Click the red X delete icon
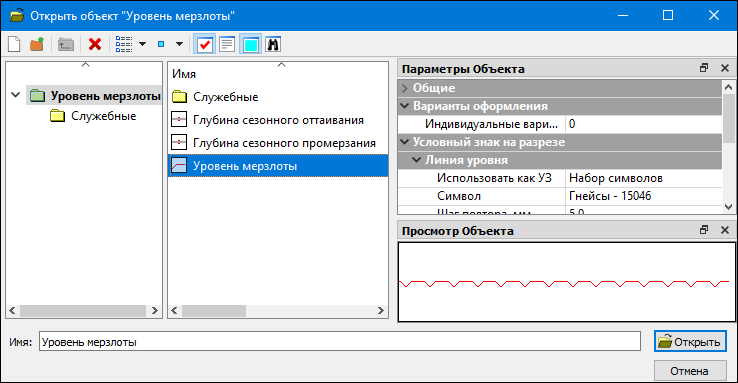 [x=95, y=45]
